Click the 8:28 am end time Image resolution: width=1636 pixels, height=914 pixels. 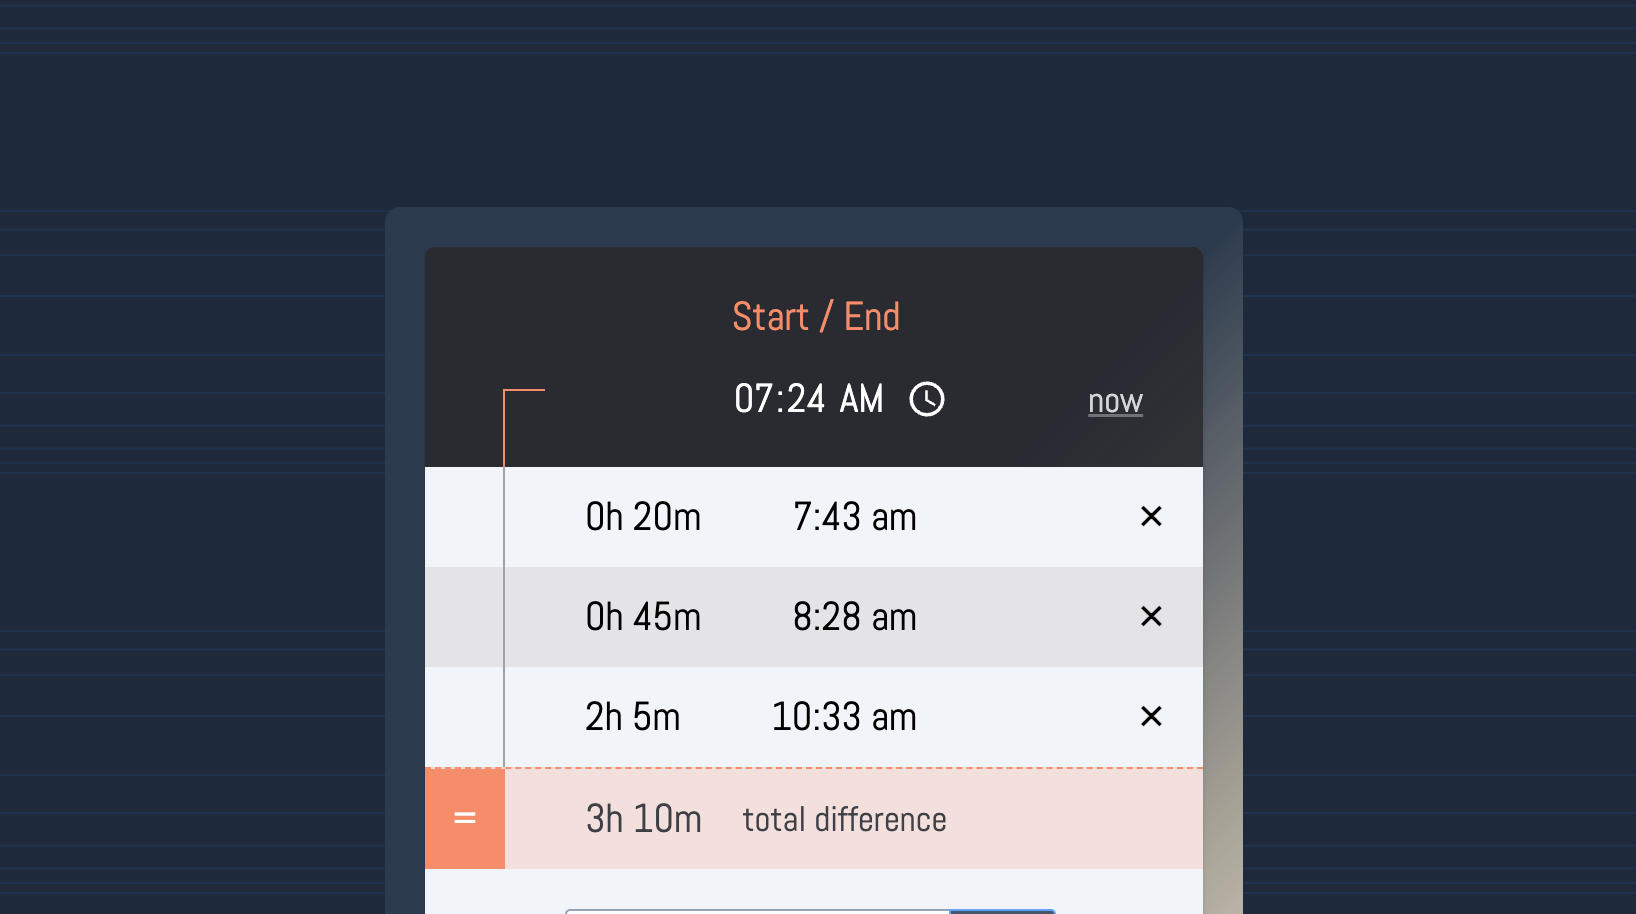[854, 617]
